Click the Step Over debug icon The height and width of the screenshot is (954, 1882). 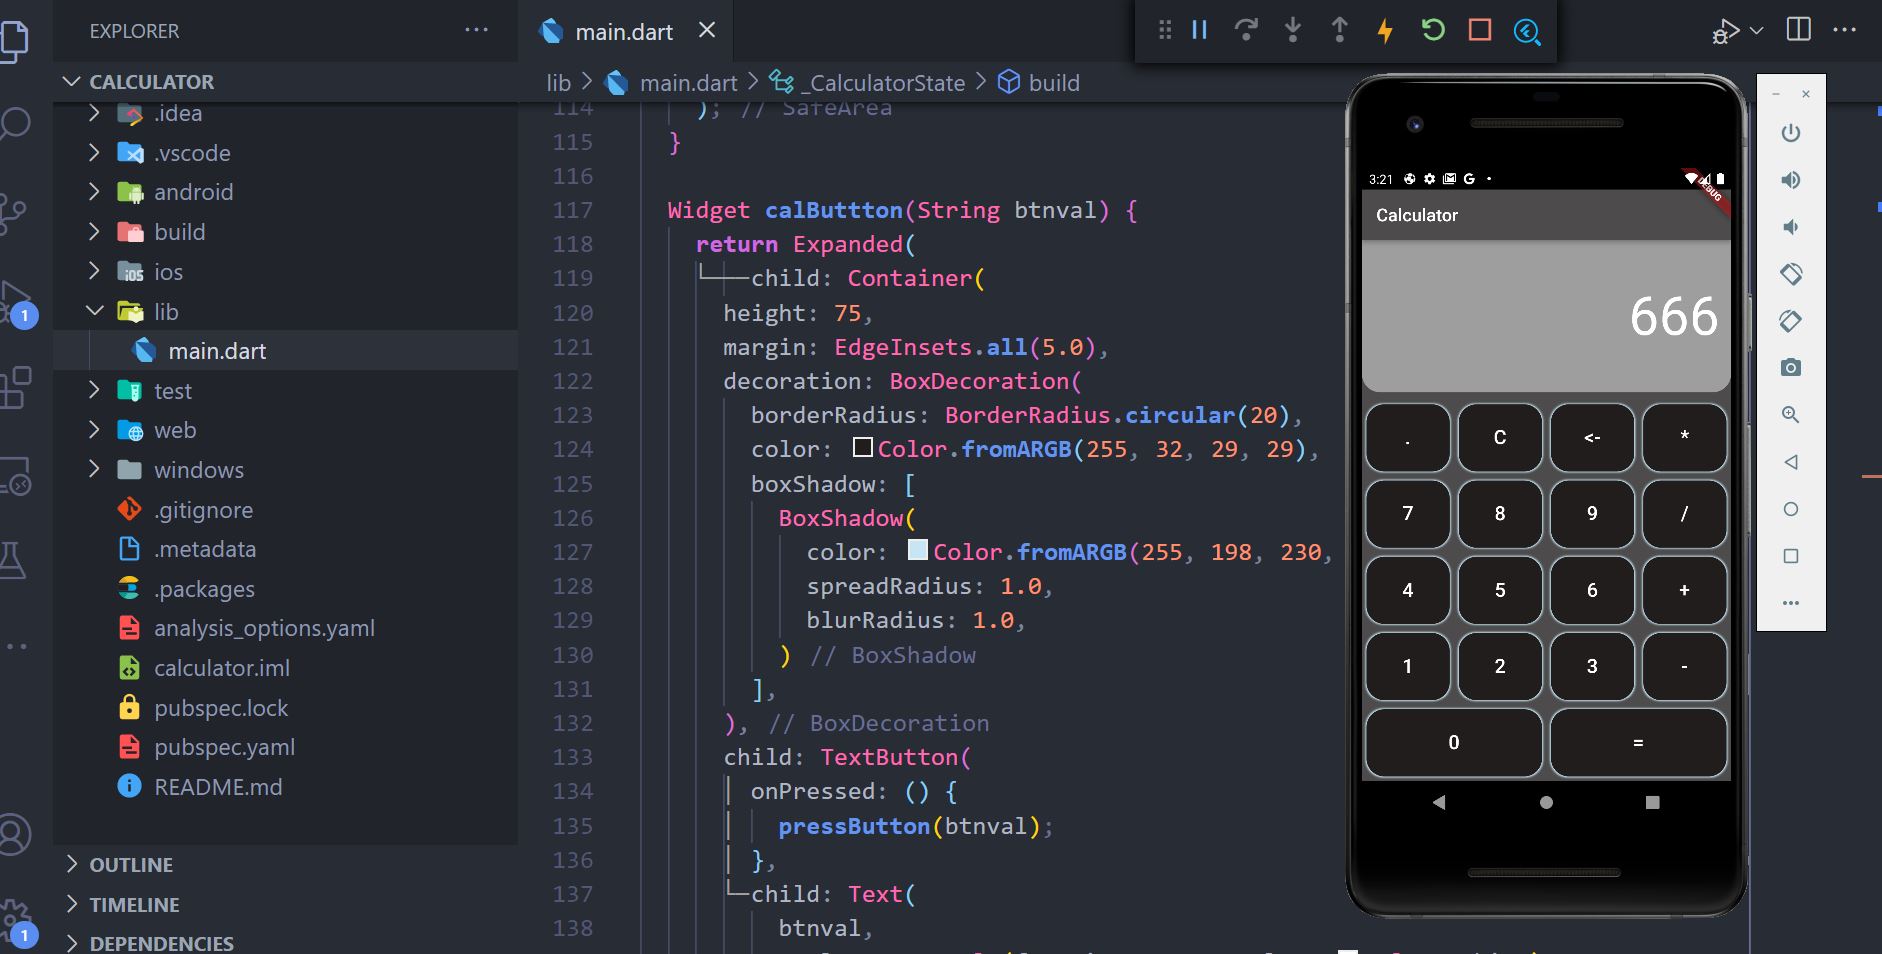pyautogui.click(x=1246, y=30)
